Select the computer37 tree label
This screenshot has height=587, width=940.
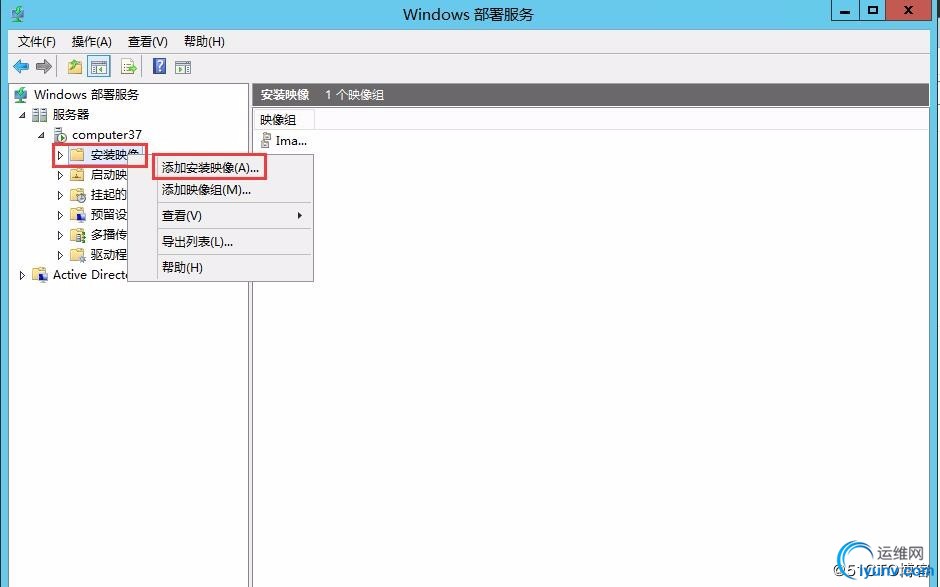(x=107, y=135)
